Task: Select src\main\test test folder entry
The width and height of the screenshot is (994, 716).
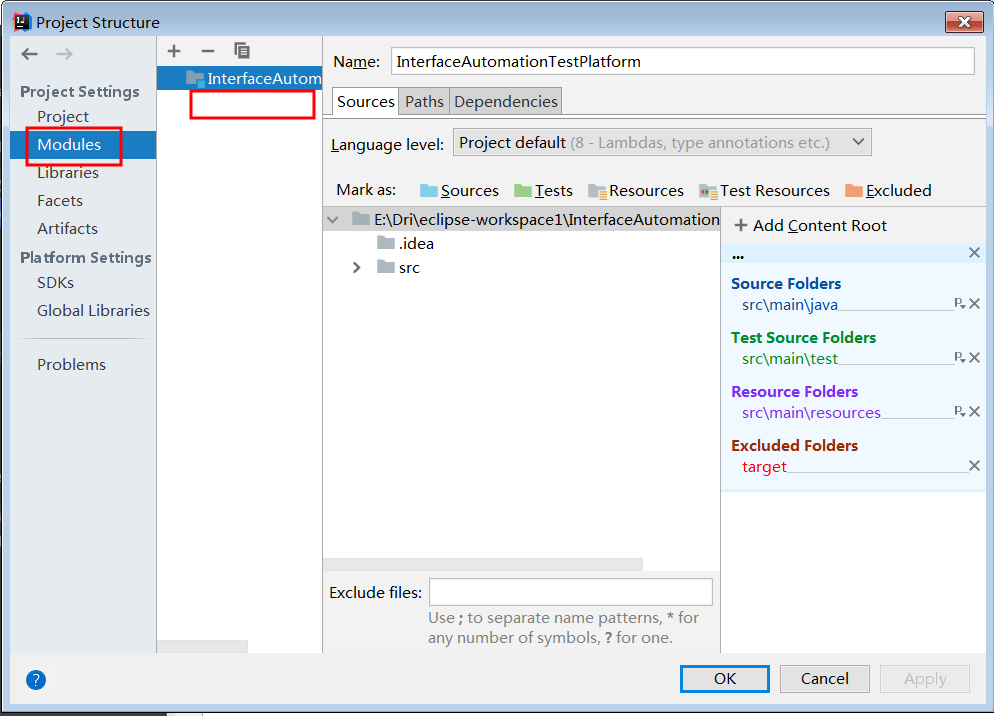Action: pyautogui.click(x=789, y=359)
